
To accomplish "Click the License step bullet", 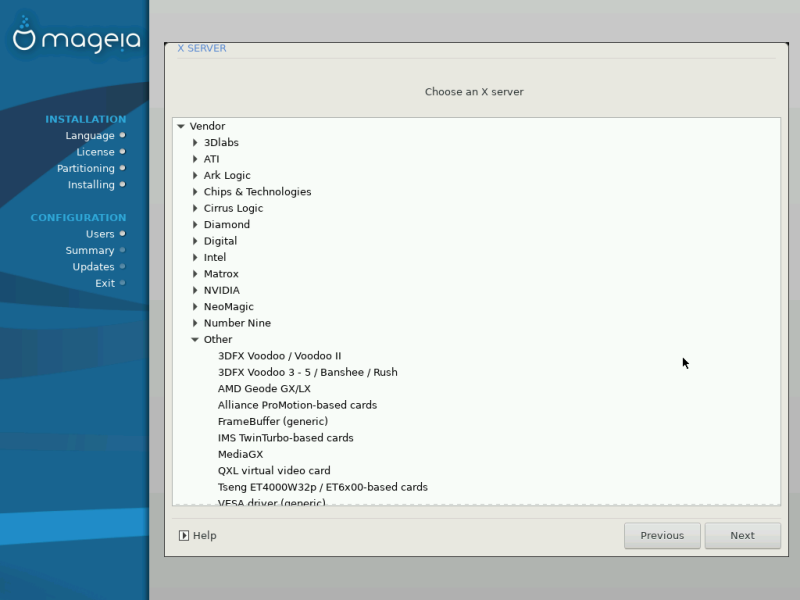I will click(122, 152).
